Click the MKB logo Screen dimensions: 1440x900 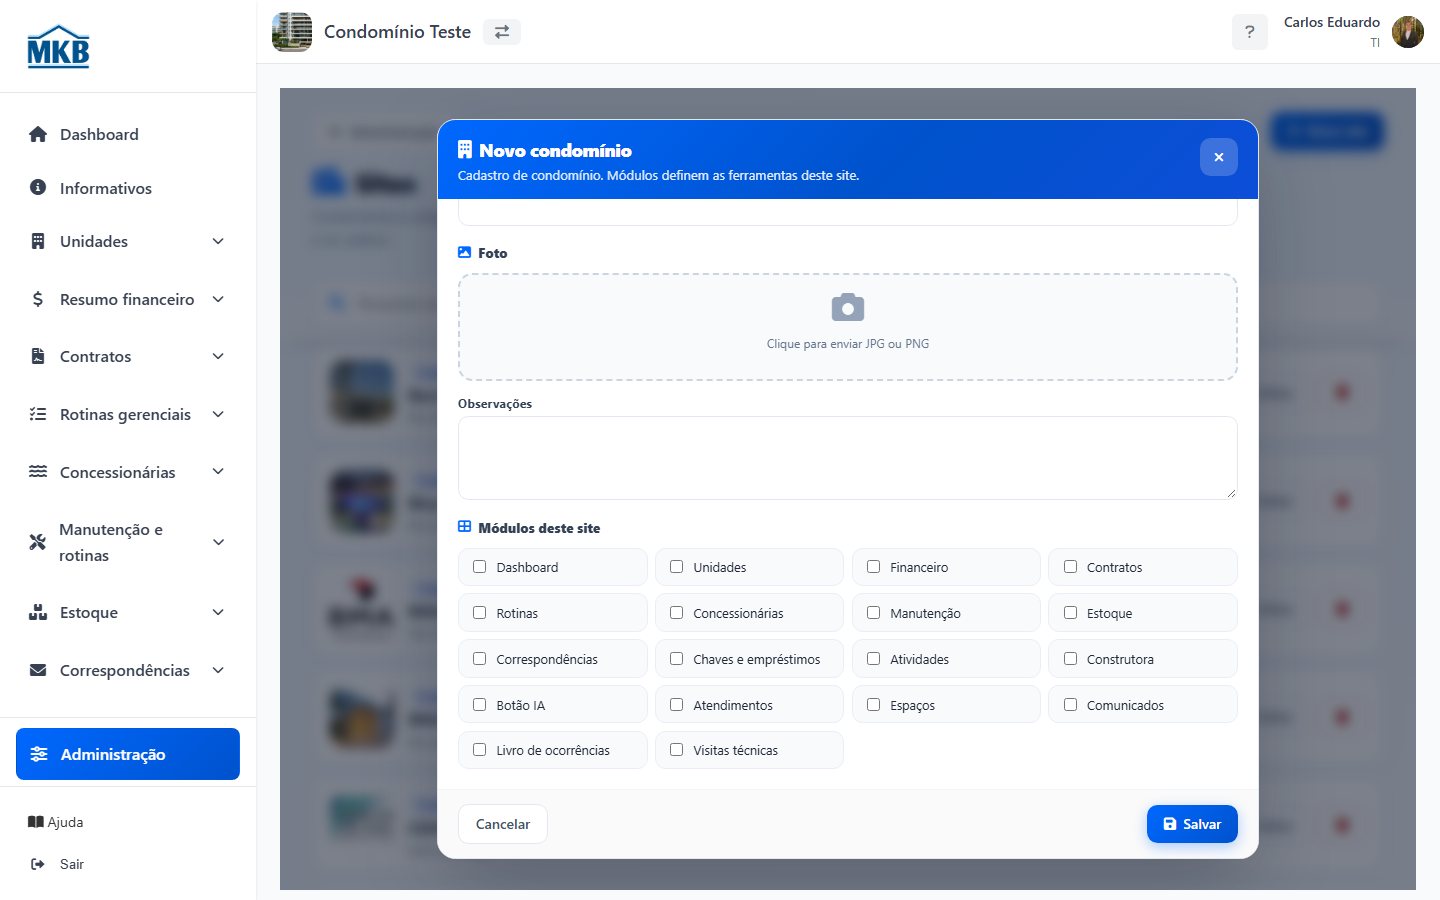[x=58, y=46]
